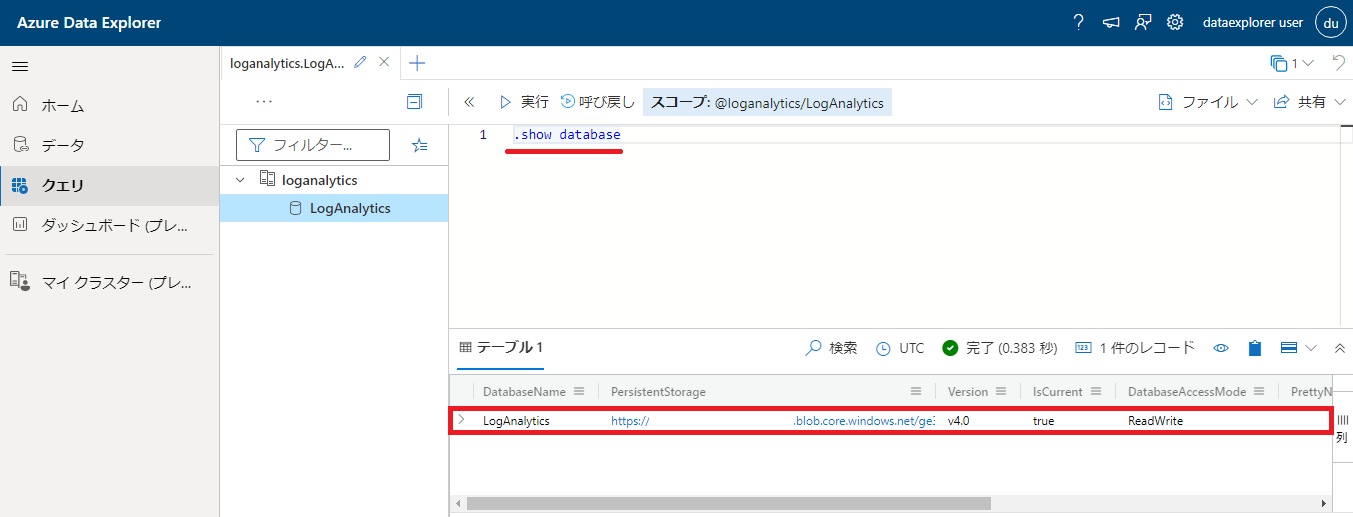Viewport: 1353px width, 517px height.
Task: Open the 列 columns side panel
Action: click(x=1343, y=428)
